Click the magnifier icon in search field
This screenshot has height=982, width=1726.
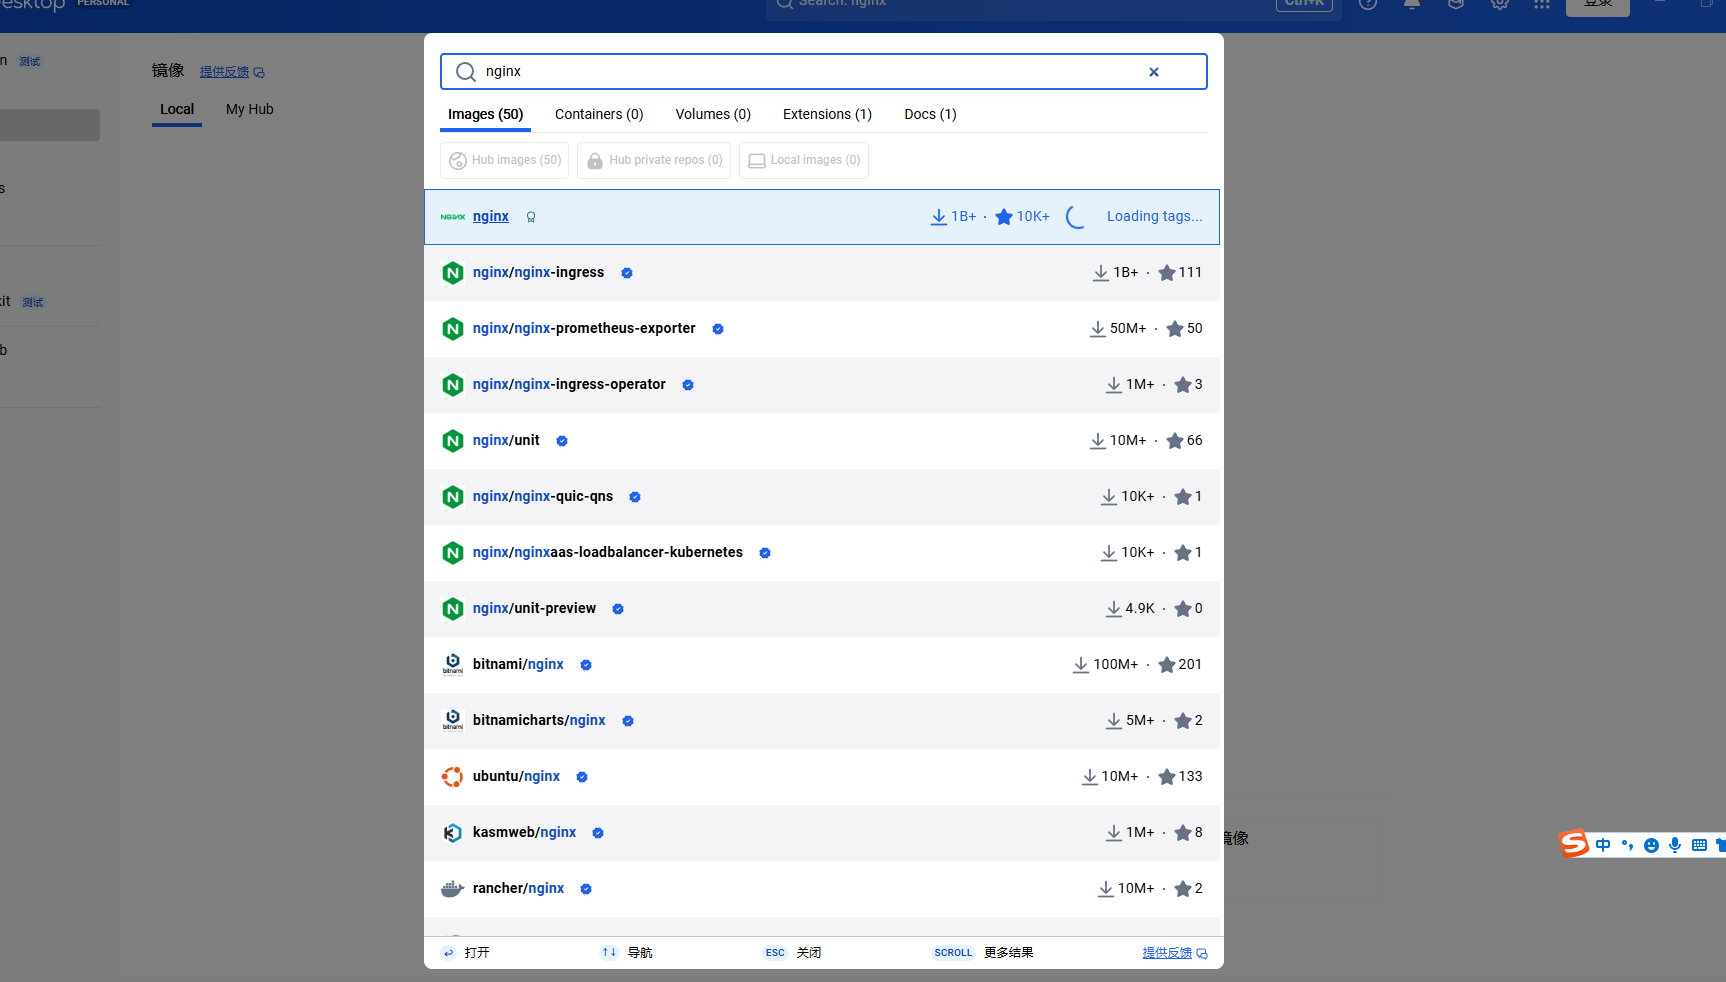click(465, 72)
